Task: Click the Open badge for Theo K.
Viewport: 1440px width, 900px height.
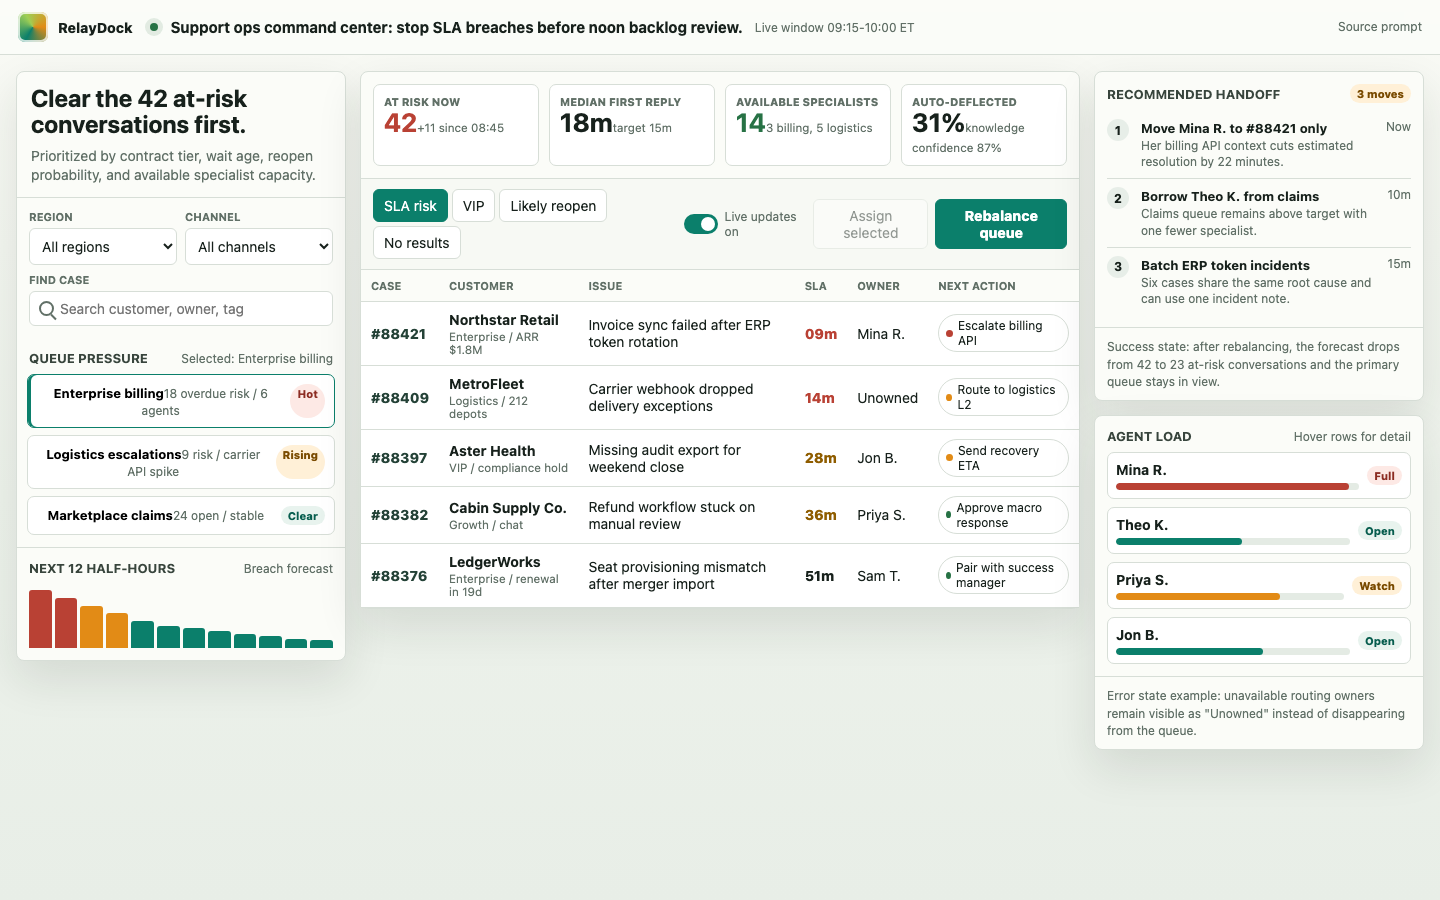Action: tap(1380, 531)
